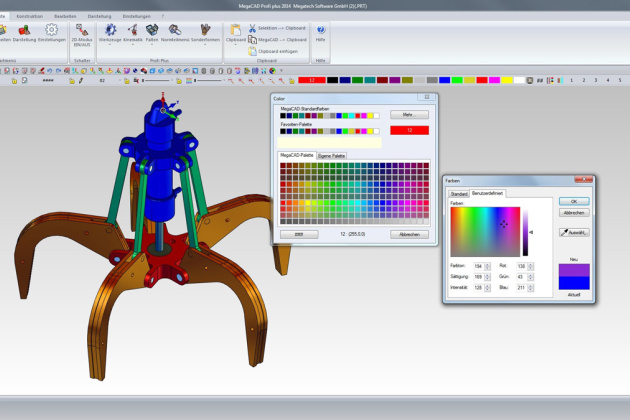The height and width of the screenshot is (420, 630).
Task: Click MegaCAD --> Clipboard icon
Action: coord(253,40)
